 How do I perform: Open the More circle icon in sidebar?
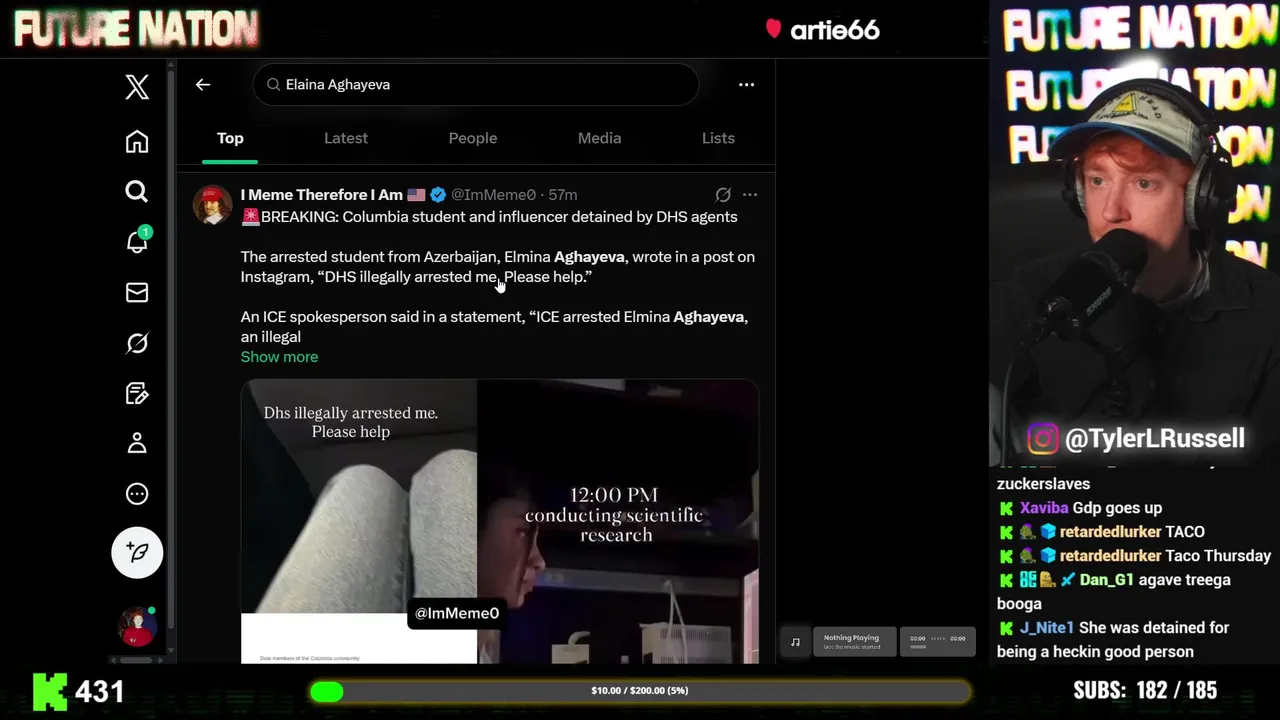(x=137, y=493)
